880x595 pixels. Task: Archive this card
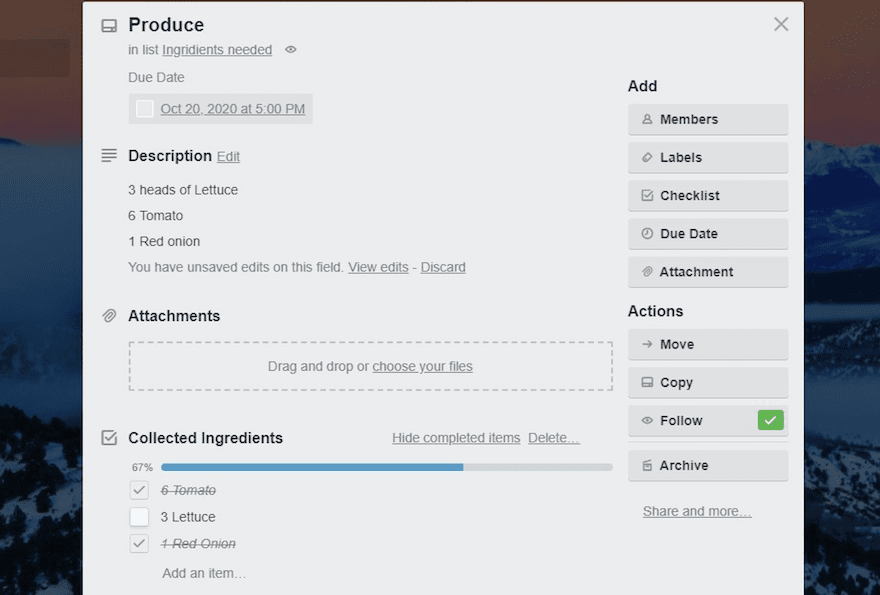[707, 466]
